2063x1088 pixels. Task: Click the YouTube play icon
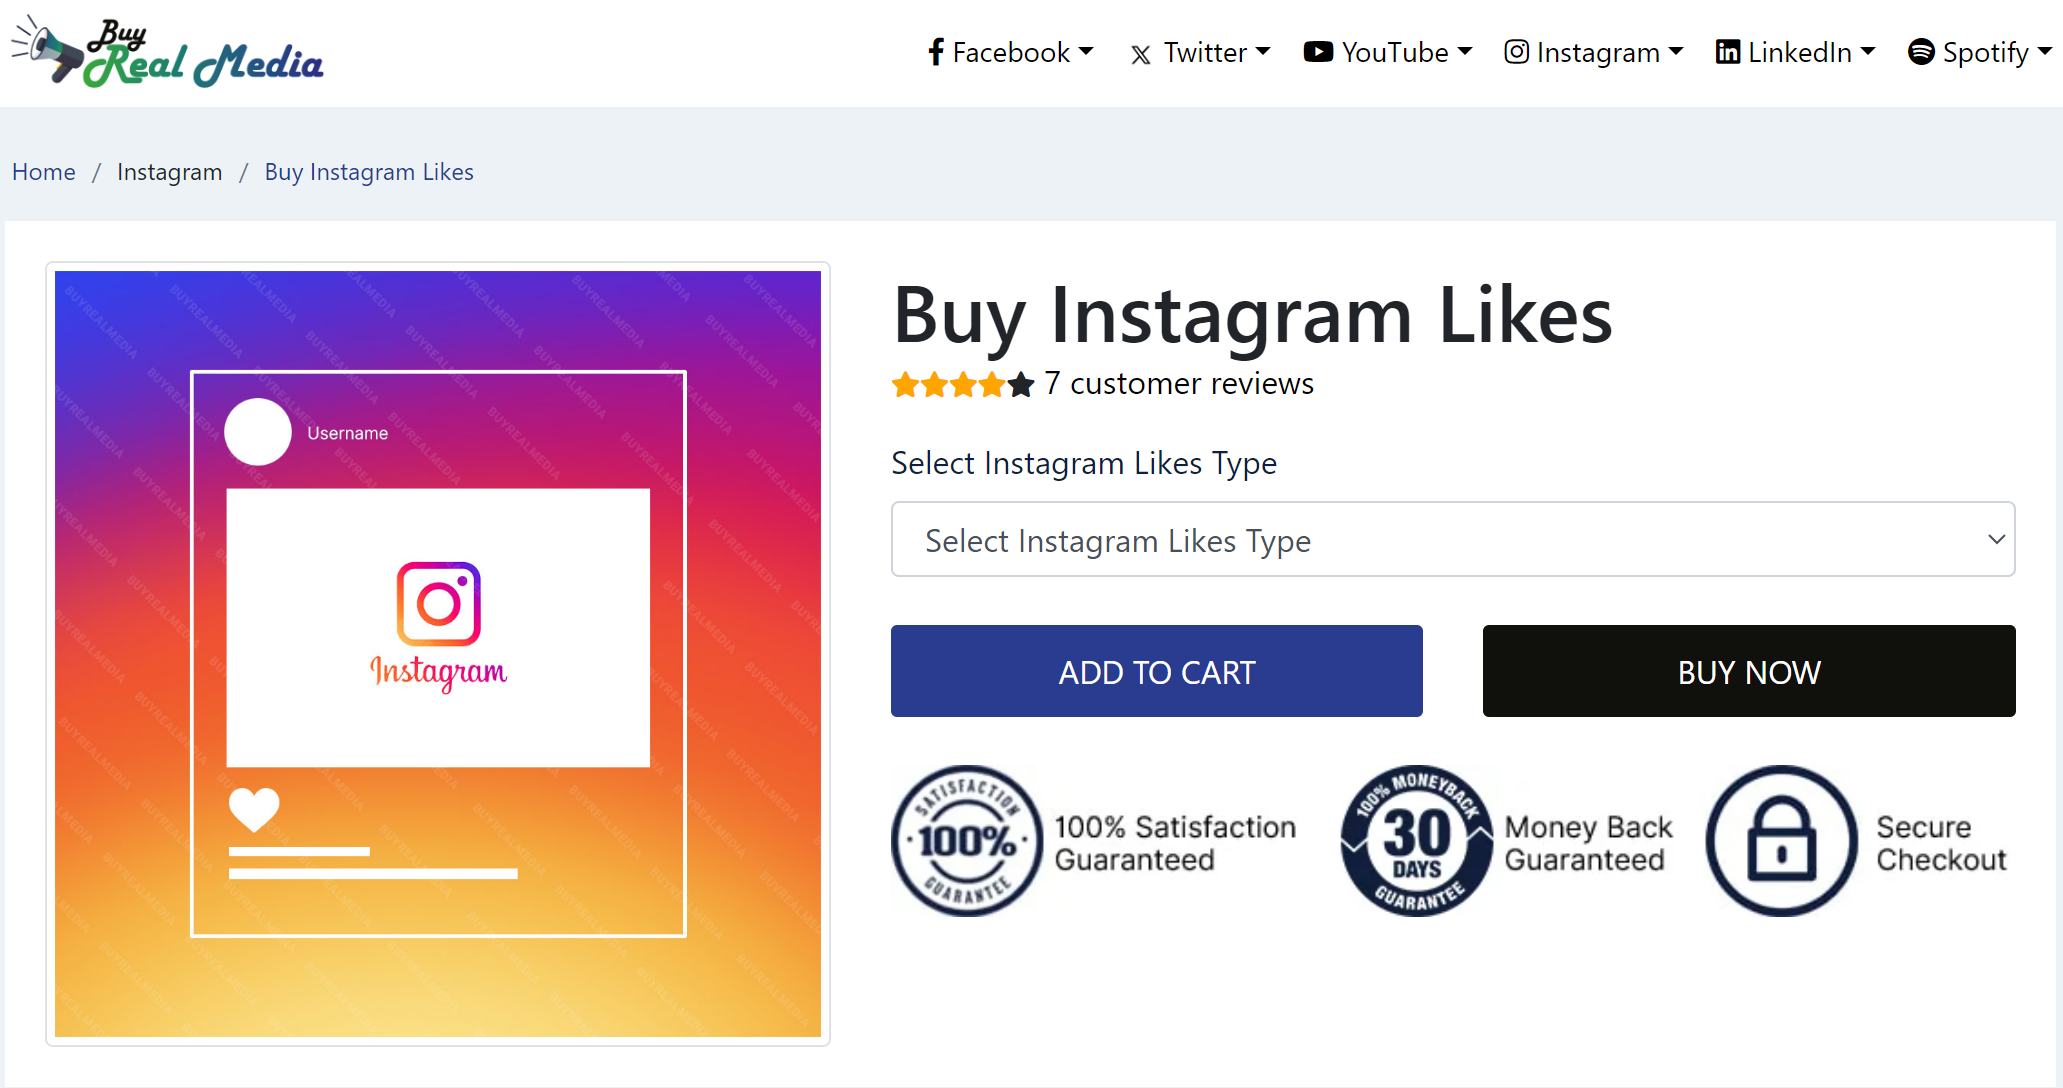coord(1318,52)
